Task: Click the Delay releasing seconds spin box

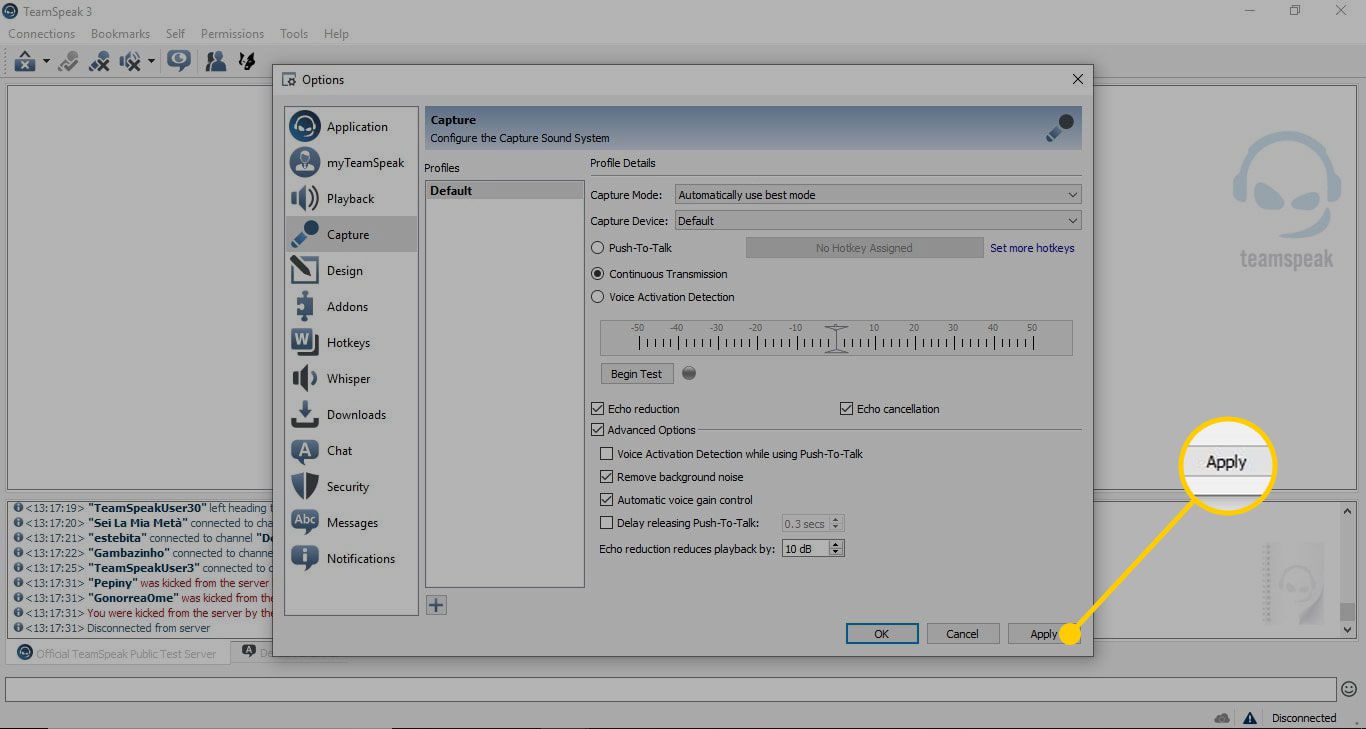Action: 813,523
